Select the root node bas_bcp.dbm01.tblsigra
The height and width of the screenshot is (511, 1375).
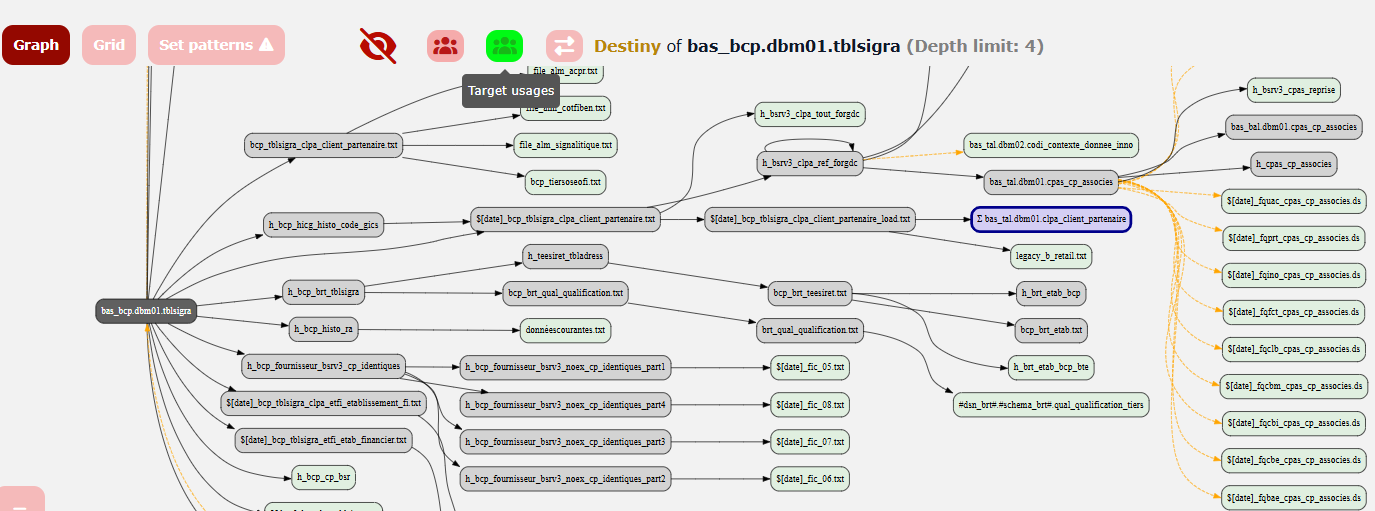point(146,311)
